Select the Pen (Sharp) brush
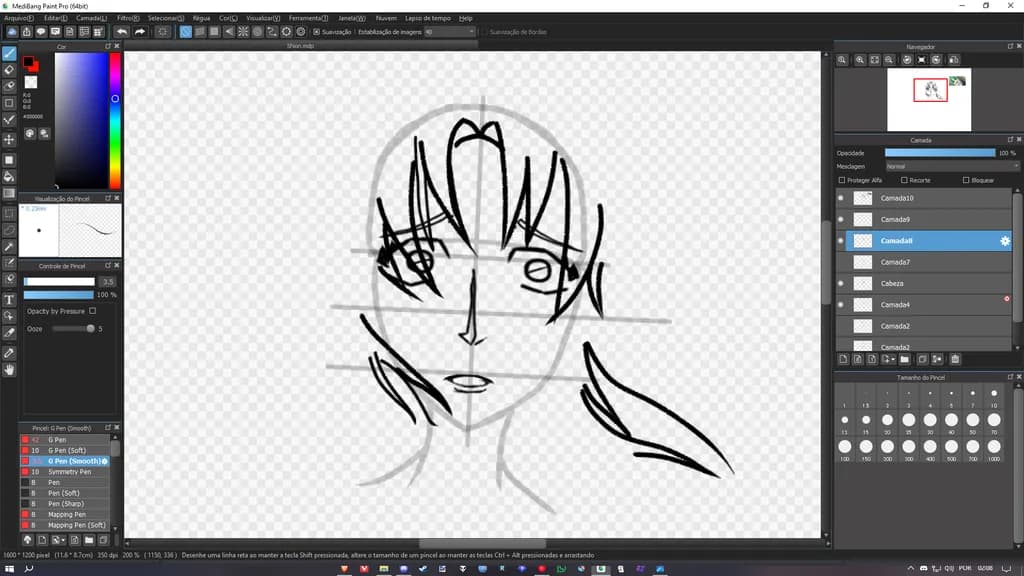Viewport: 1024px width, 576px height. tap(65, 504)
